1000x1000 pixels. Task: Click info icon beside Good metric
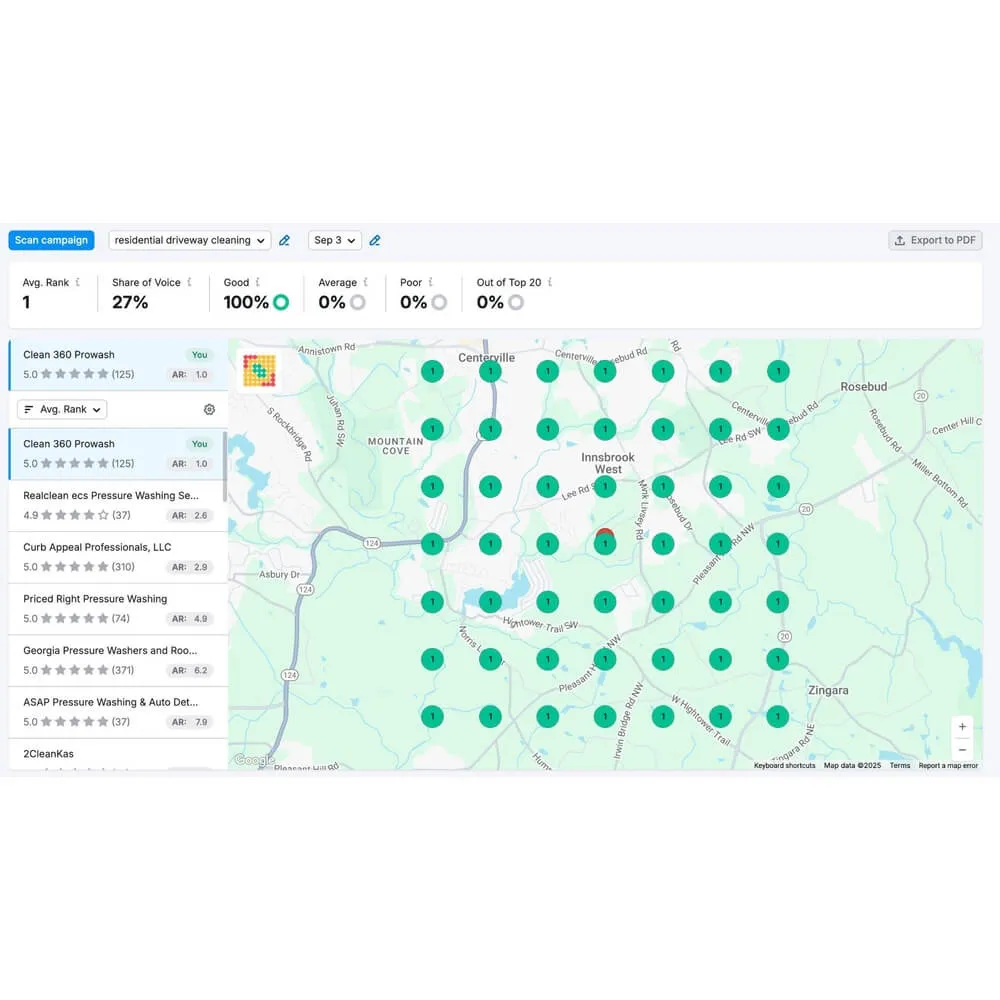258,282
